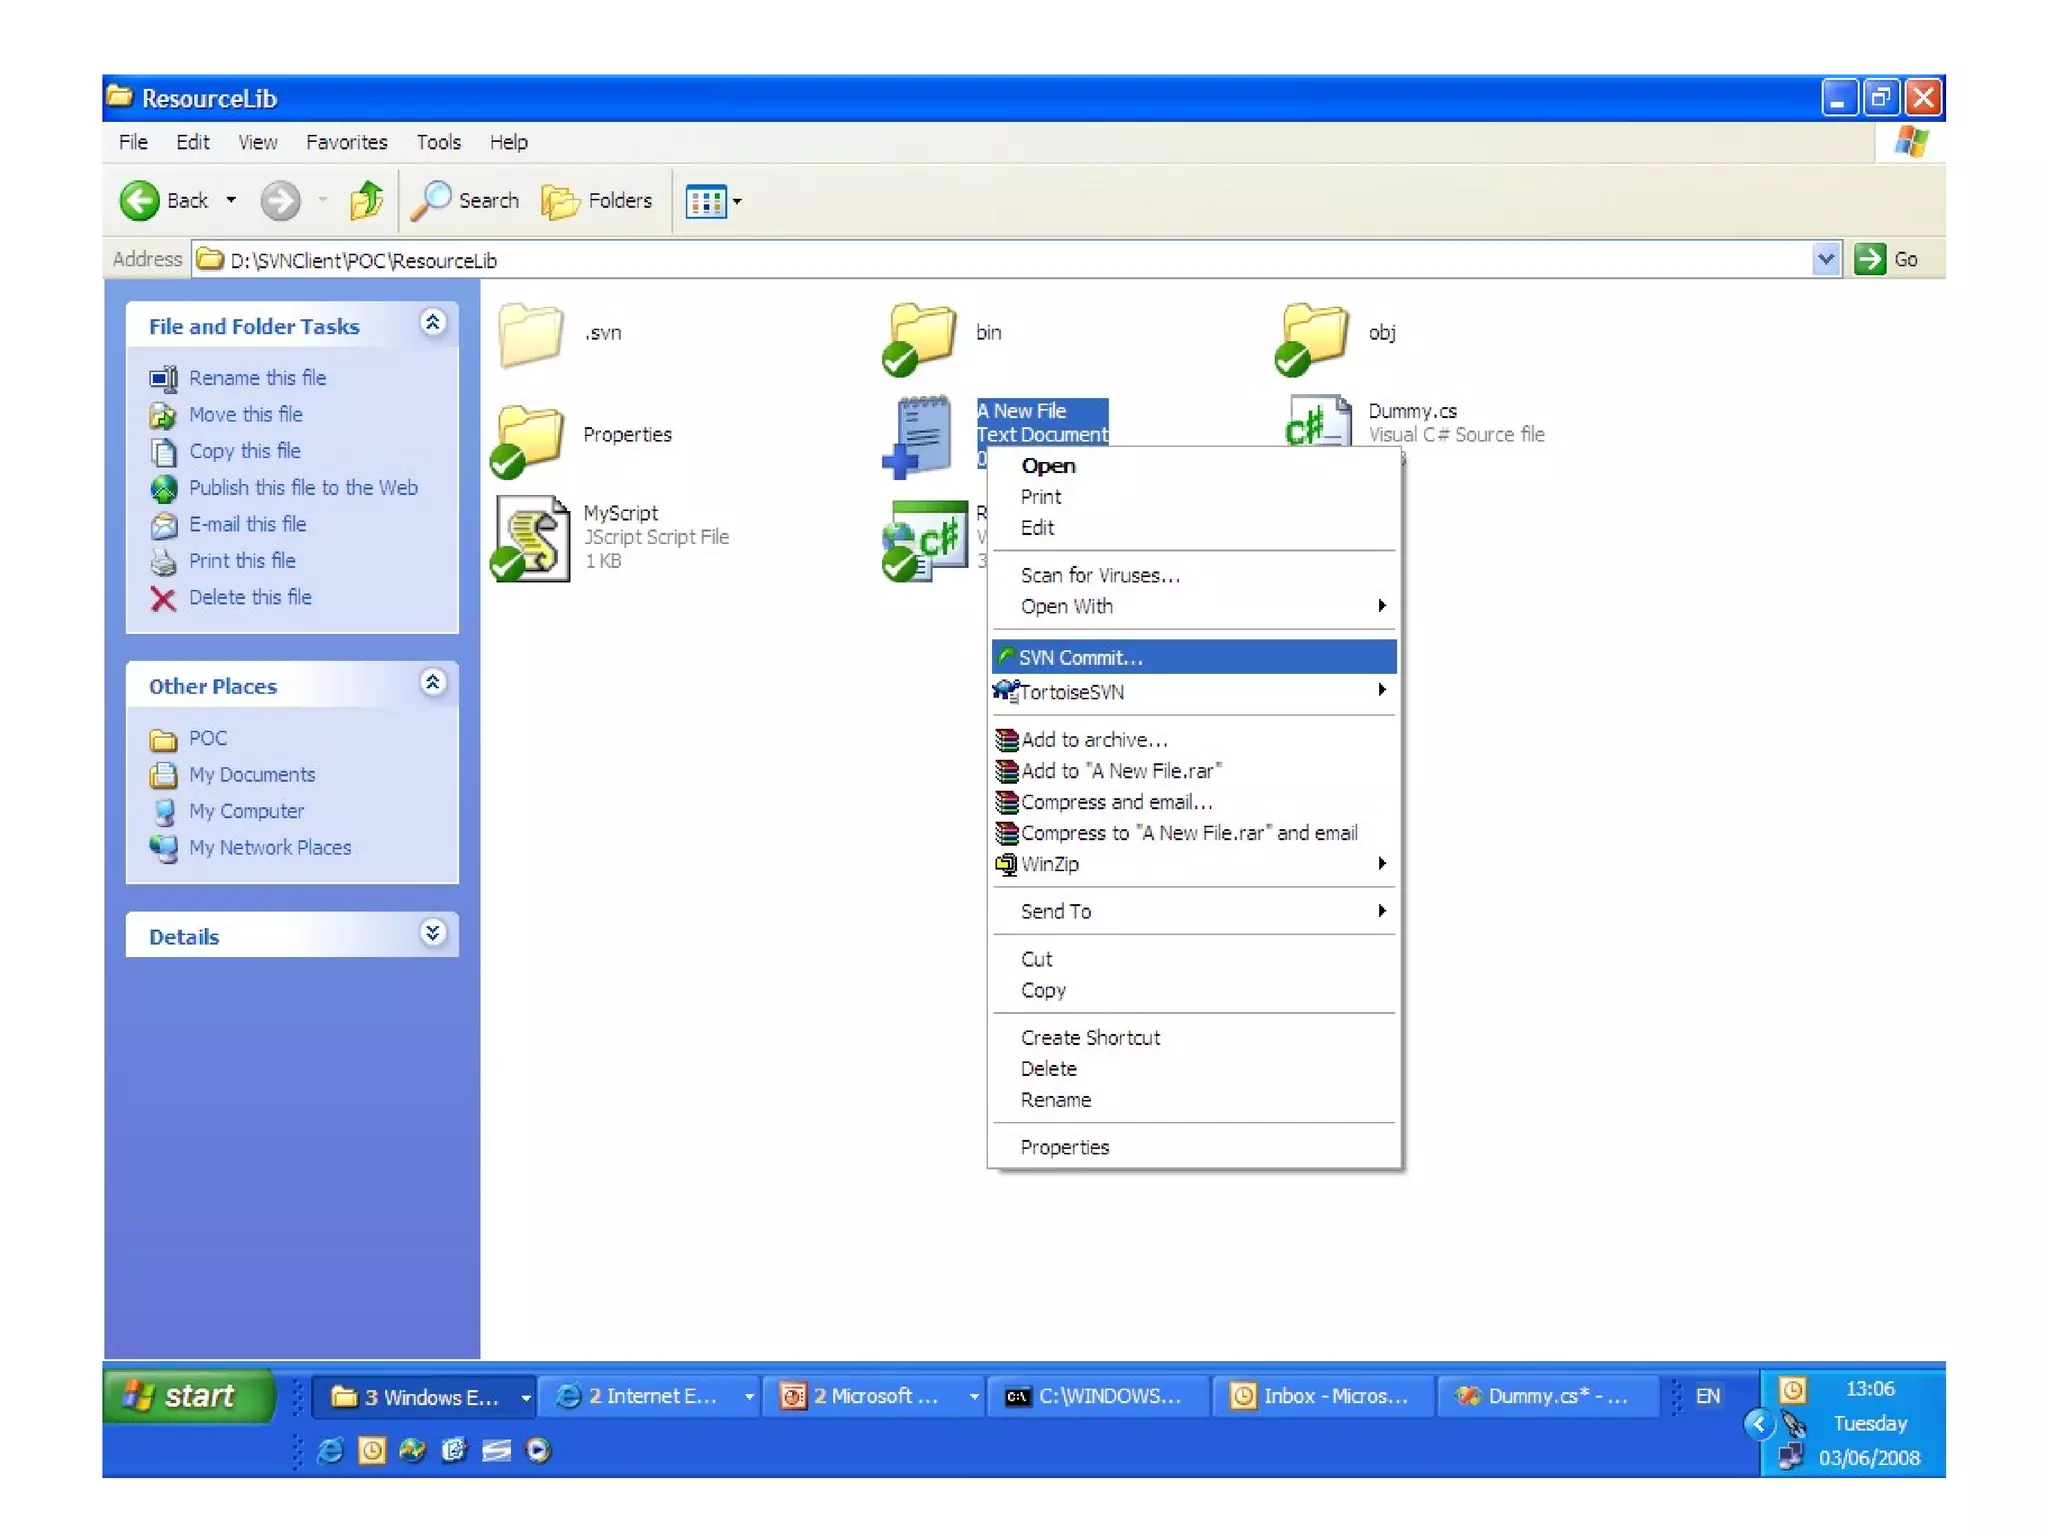Click the Start button on taskbar
Image resolution: width=2048 pixels, height=1536 pixels.
coord(187,1395)
